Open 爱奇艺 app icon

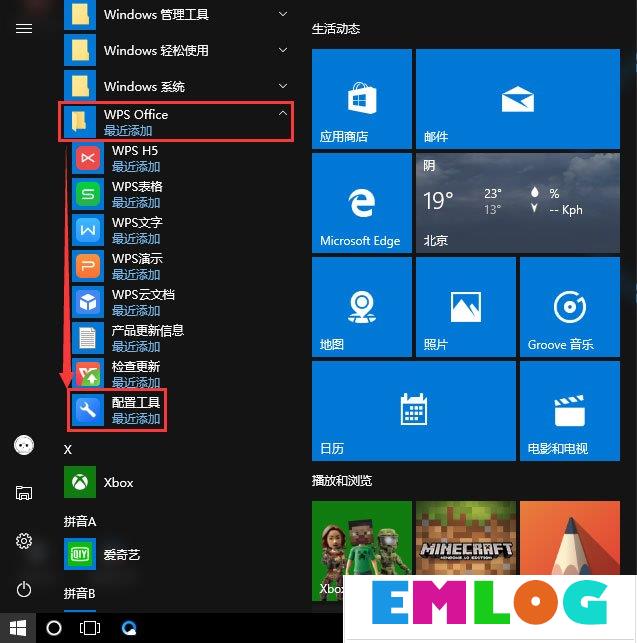point(80,554)
